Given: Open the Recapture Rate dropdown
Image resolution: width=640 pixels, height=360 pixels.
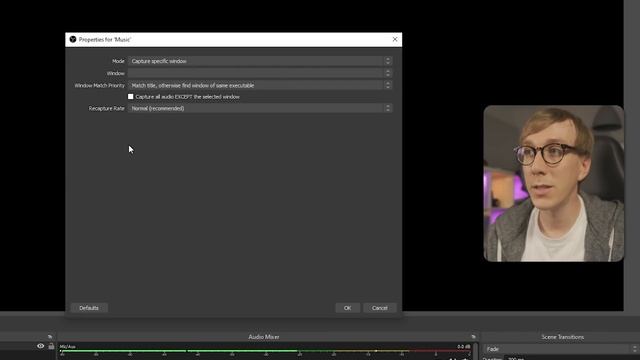Looking at the screenshot, I should pos(260,108).
